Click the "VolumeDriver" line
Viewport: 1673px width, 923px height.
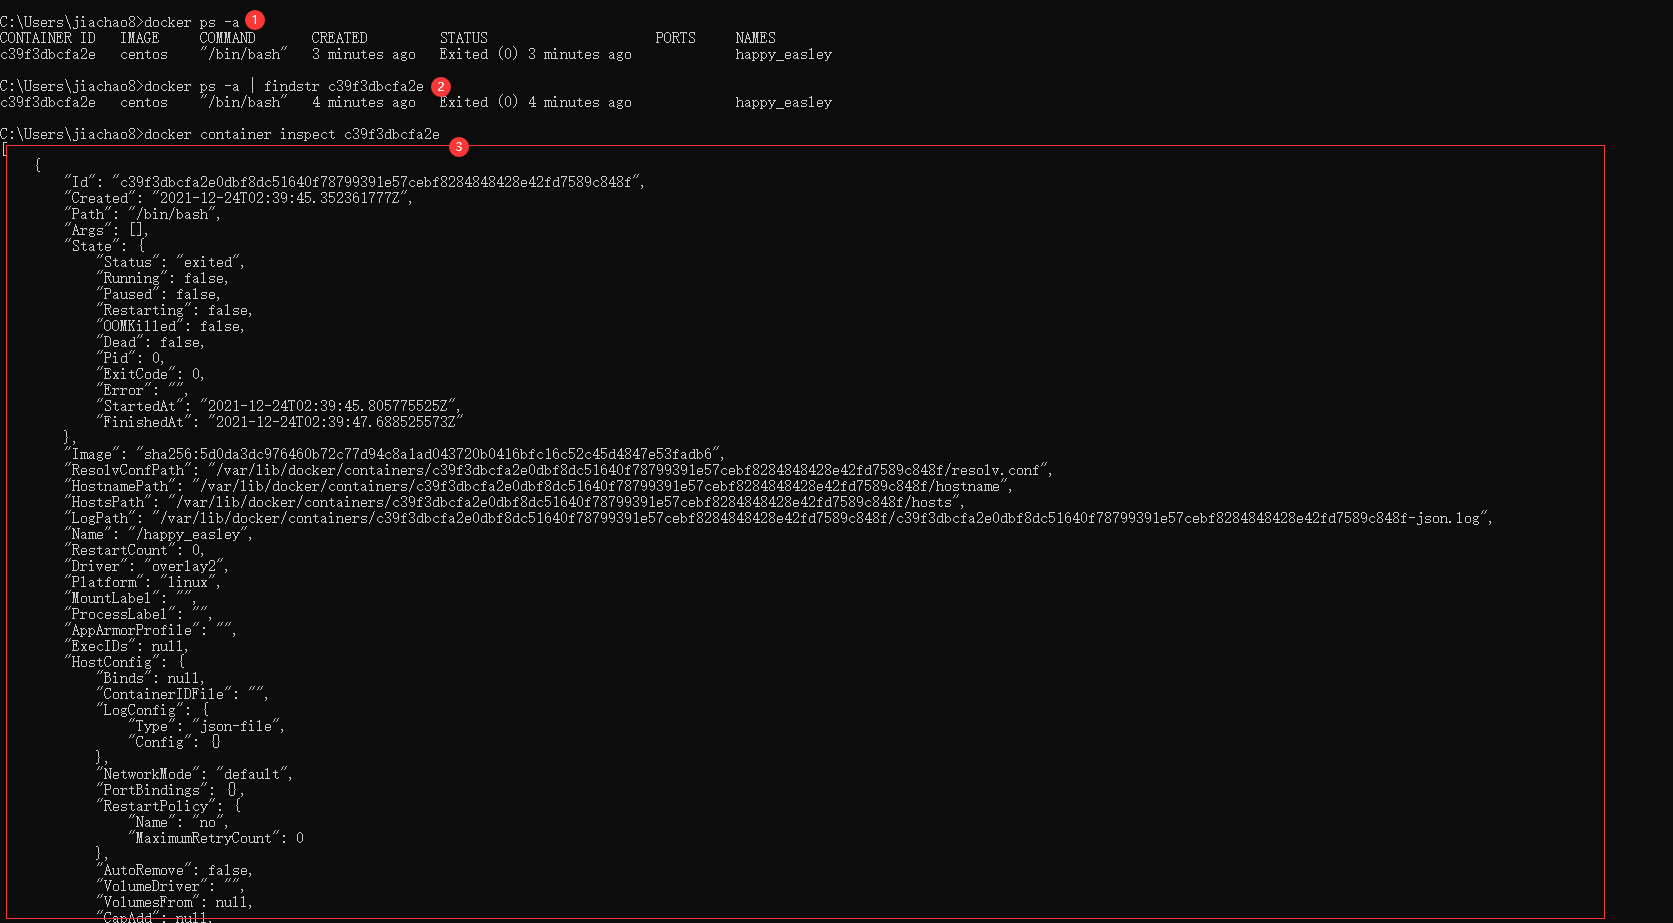pyautogui.click(x=171, y=886)
